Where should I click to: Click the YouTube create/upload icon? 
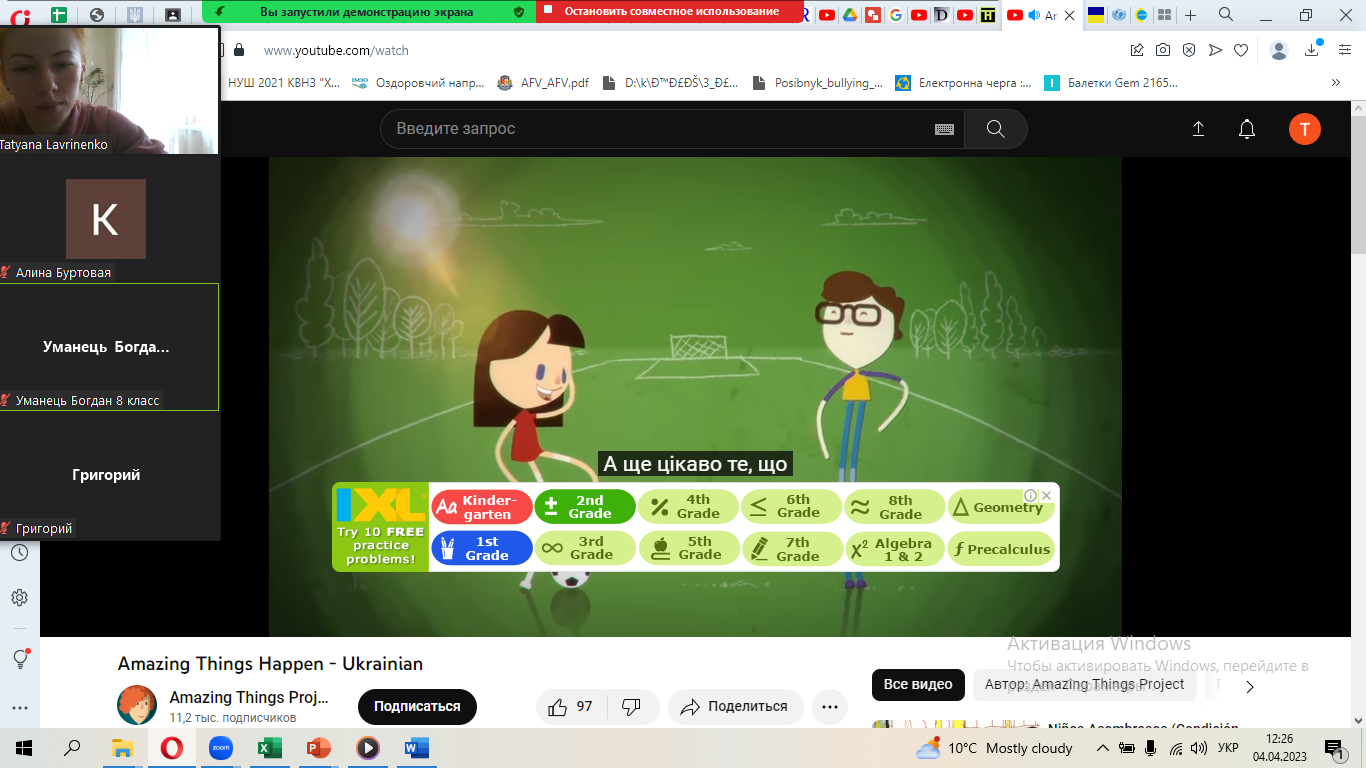1198,129
